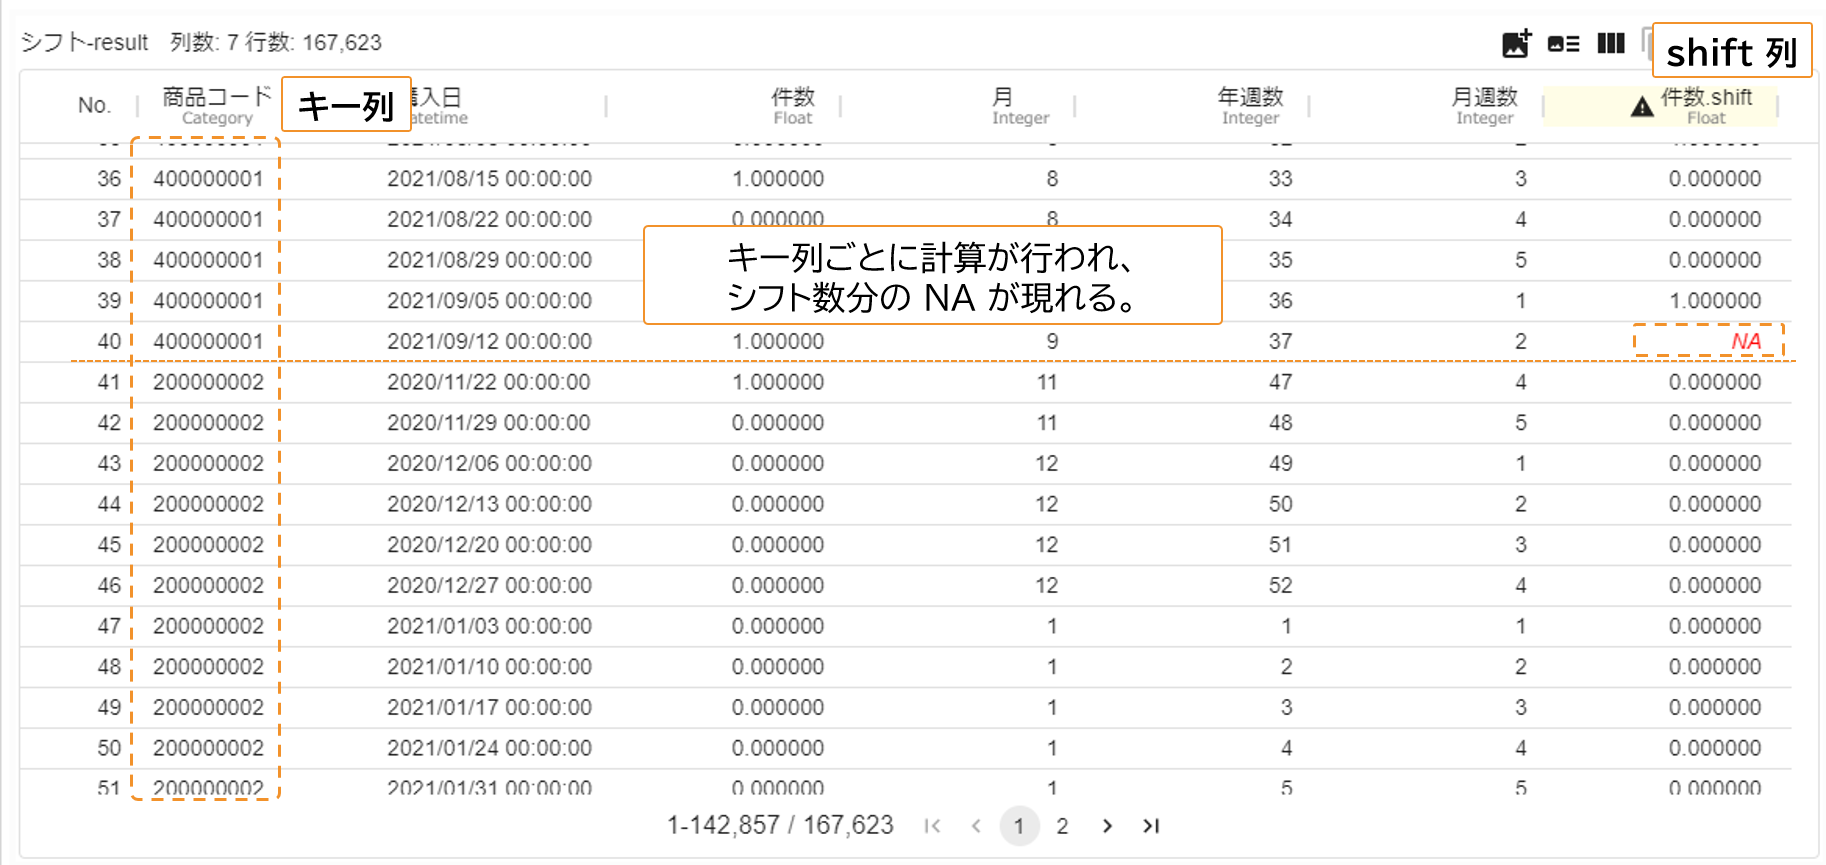Click the red NA cell in row 40
This screenshot has height=865, width=1826.
click(1746, 341)
